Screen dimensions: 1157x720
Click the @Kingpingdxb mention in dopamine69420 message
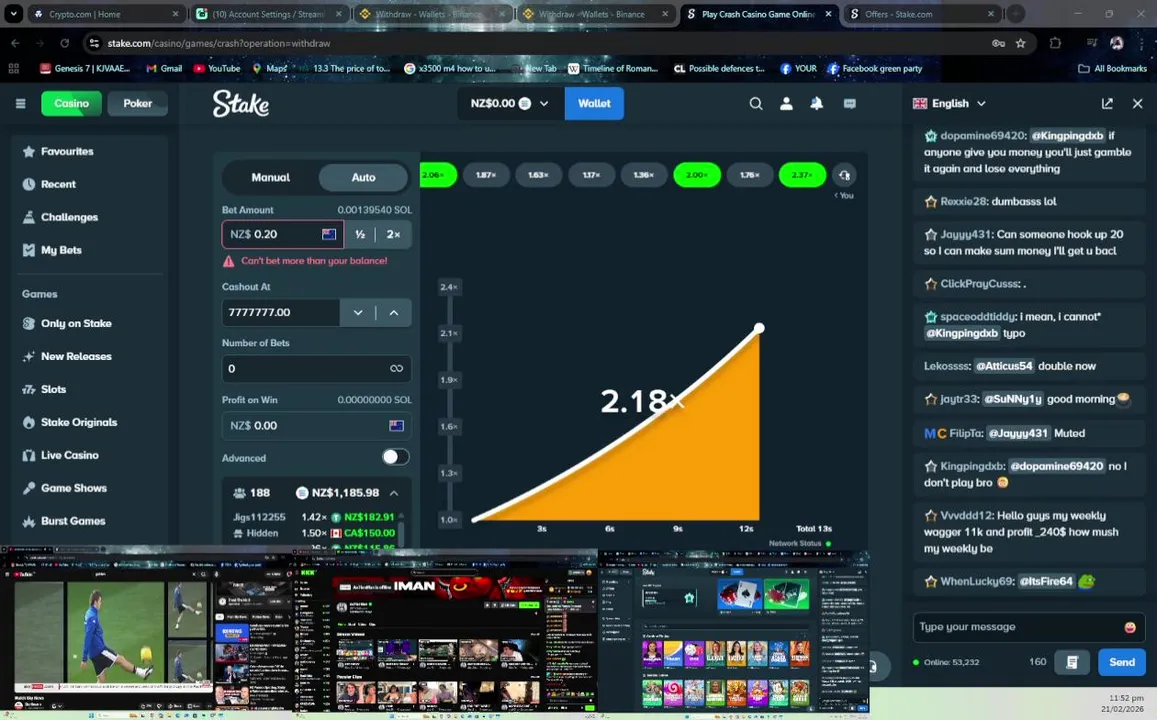[1067, 136]
